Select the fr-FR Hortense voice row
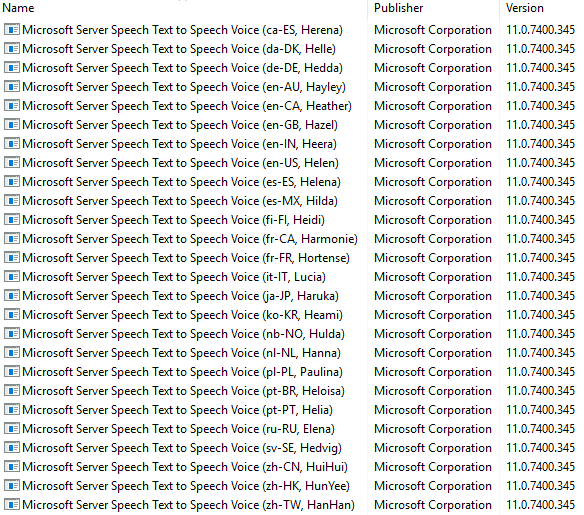 (186, 258)
